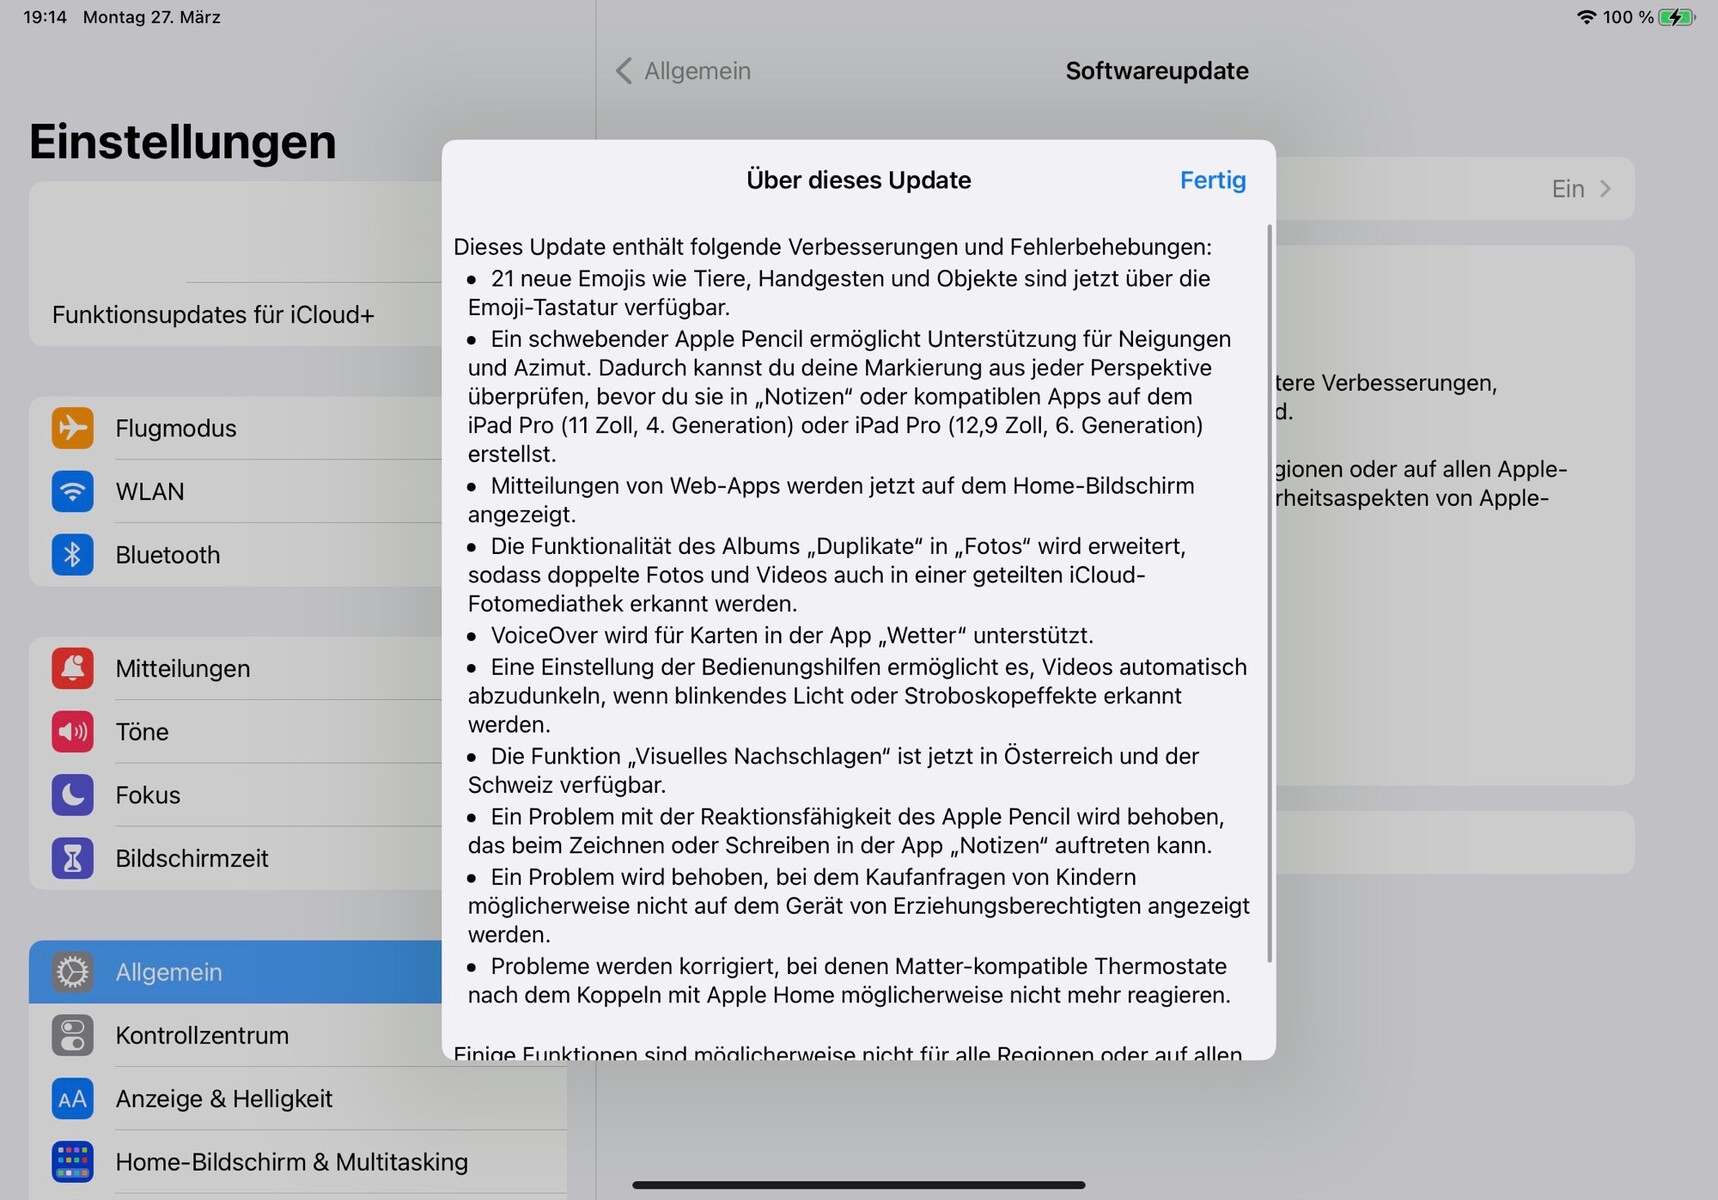The height and width of the screenshot is (1200, 1718).
Task: Tap the date 'Montag 27. März'
Action: (x=152, y=17)
